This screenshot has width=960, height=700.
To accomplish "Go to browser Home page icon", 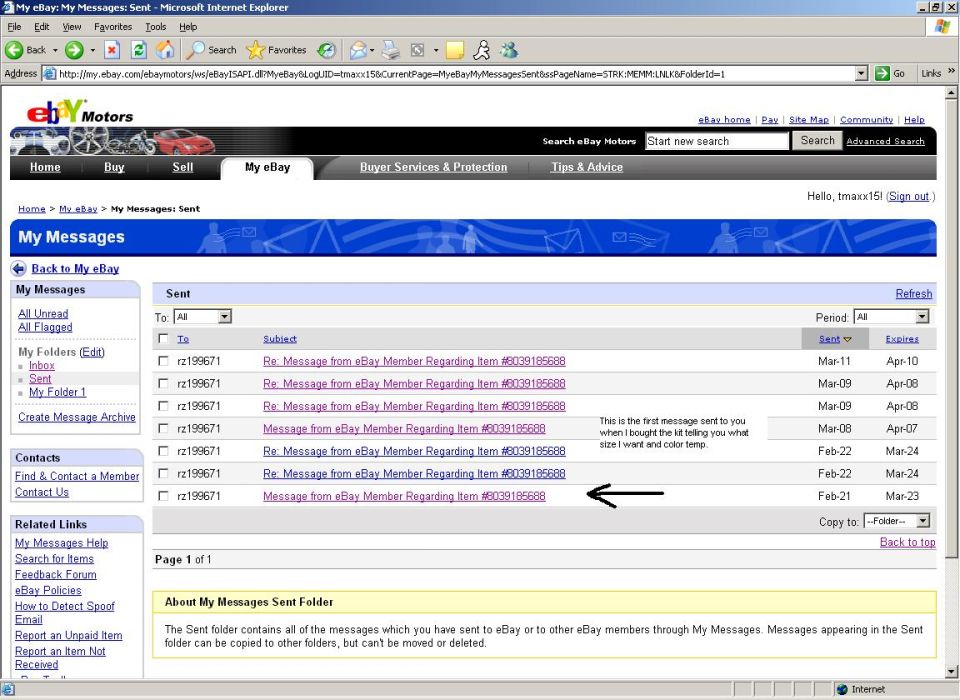I will (165, 50).
